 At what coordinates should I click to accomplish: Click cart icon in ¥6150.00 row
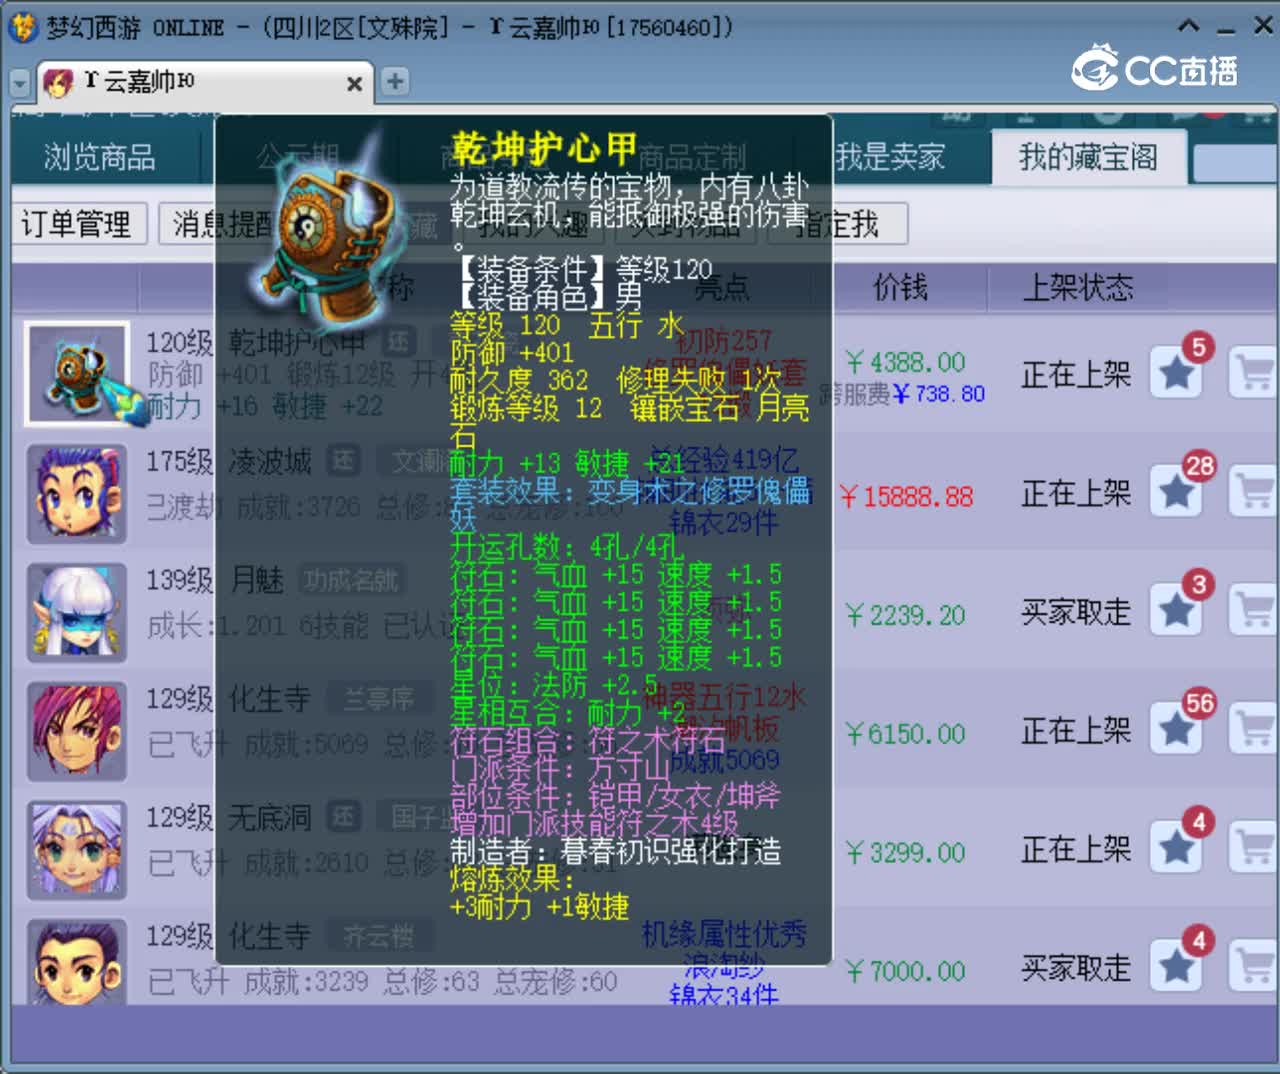1253,730
